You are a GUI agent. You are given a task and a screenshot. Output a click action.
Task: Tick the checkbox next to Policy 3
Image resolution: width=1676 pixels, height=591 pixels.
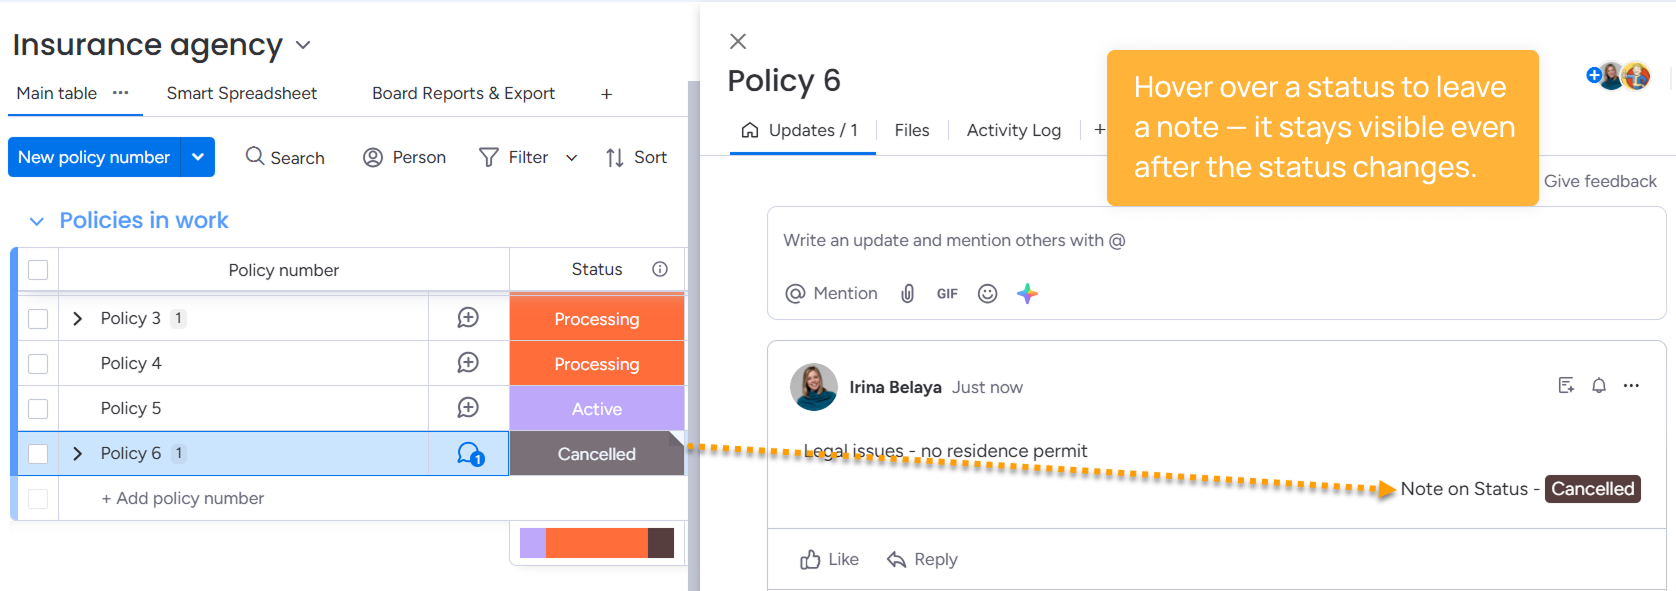click(x=37, y=318)
